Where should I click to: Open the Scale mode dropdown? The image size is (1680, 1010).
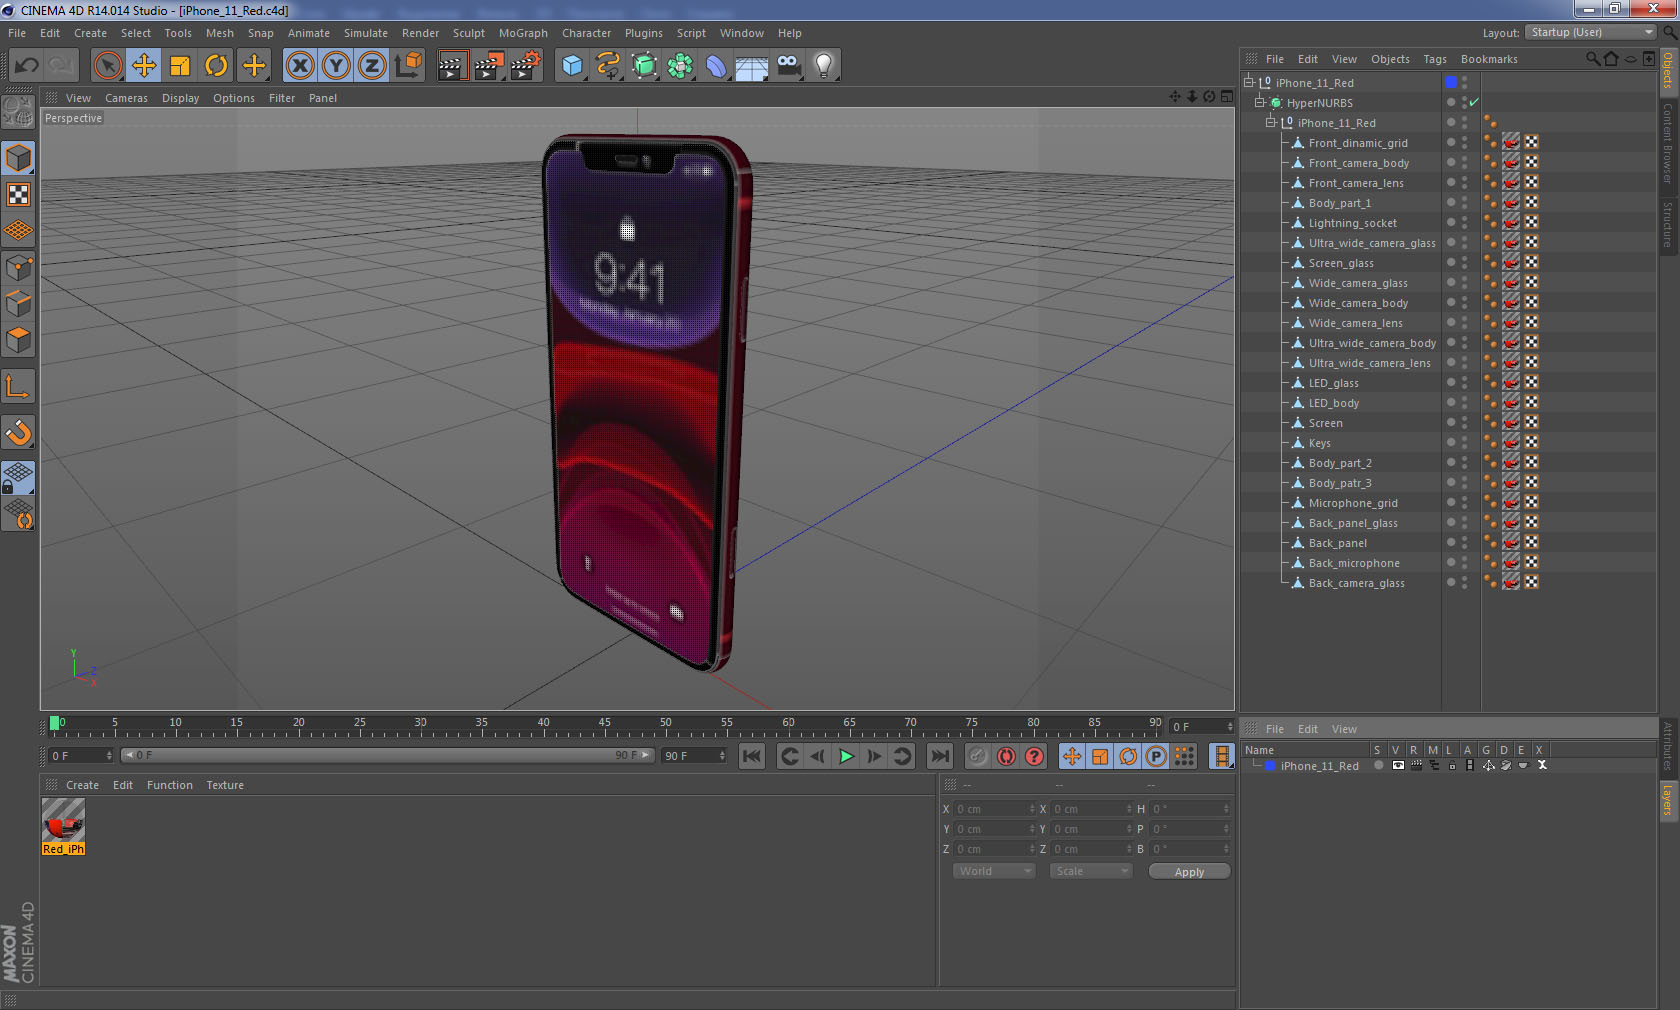(x=1090, y=871)
